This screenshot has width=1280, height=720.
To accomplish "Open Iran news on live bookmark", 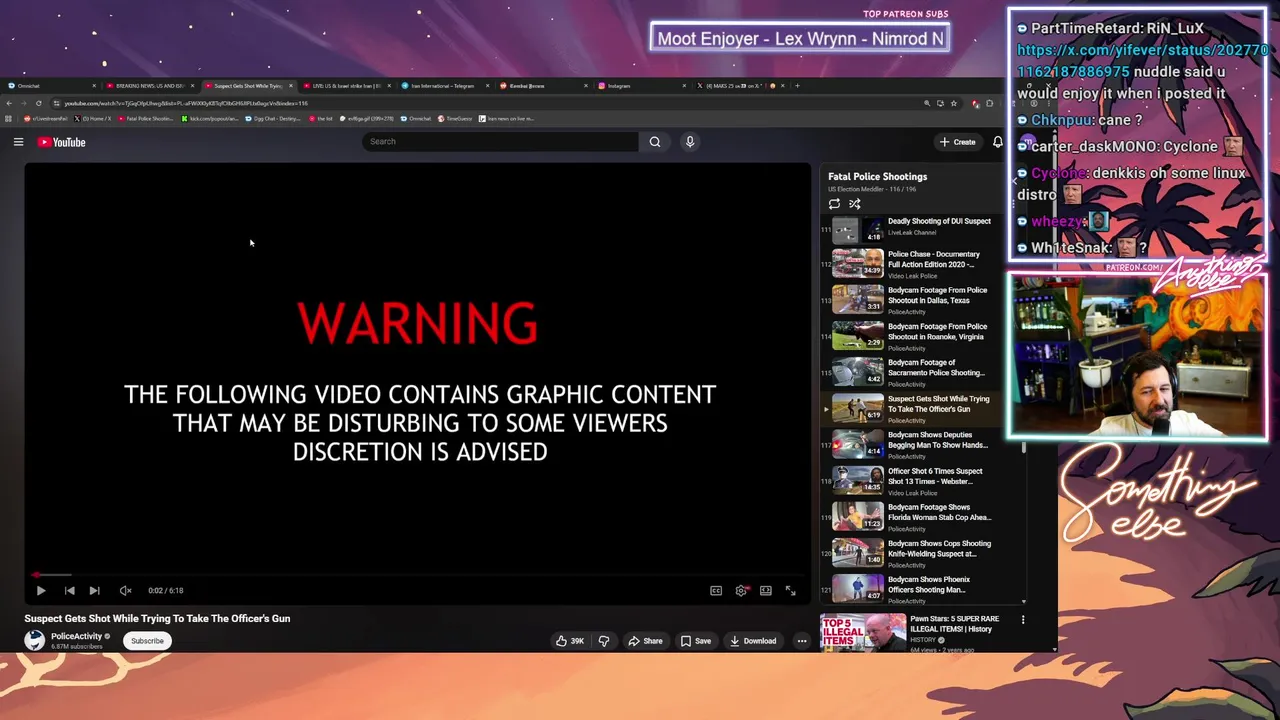I will point(507,119).
